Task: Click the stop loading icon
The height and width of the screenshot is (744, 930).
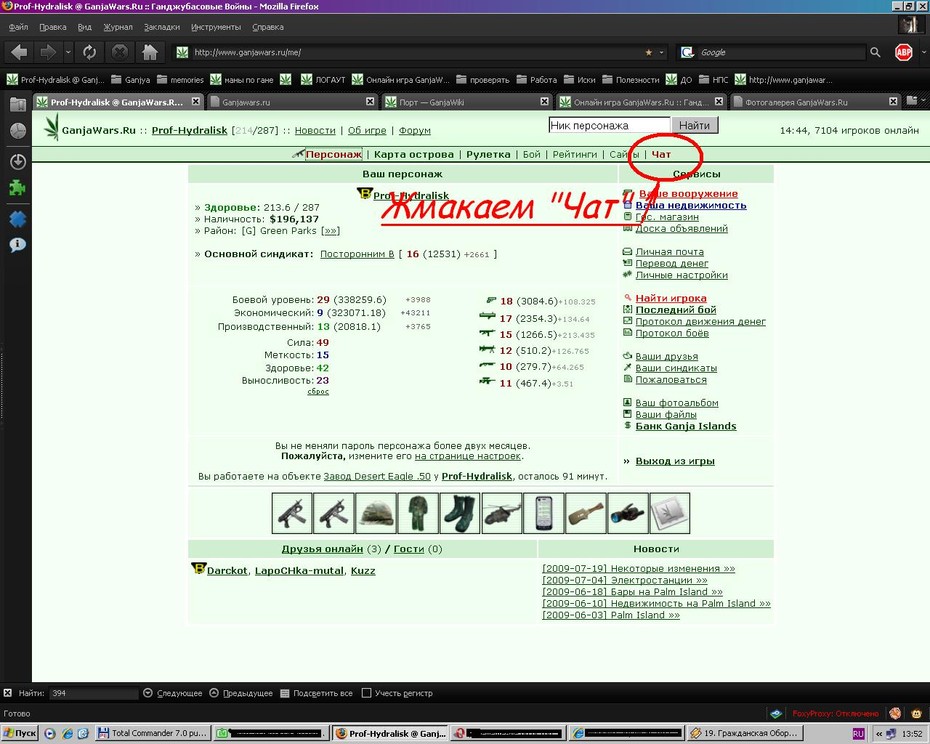Action: pos(120,53)
